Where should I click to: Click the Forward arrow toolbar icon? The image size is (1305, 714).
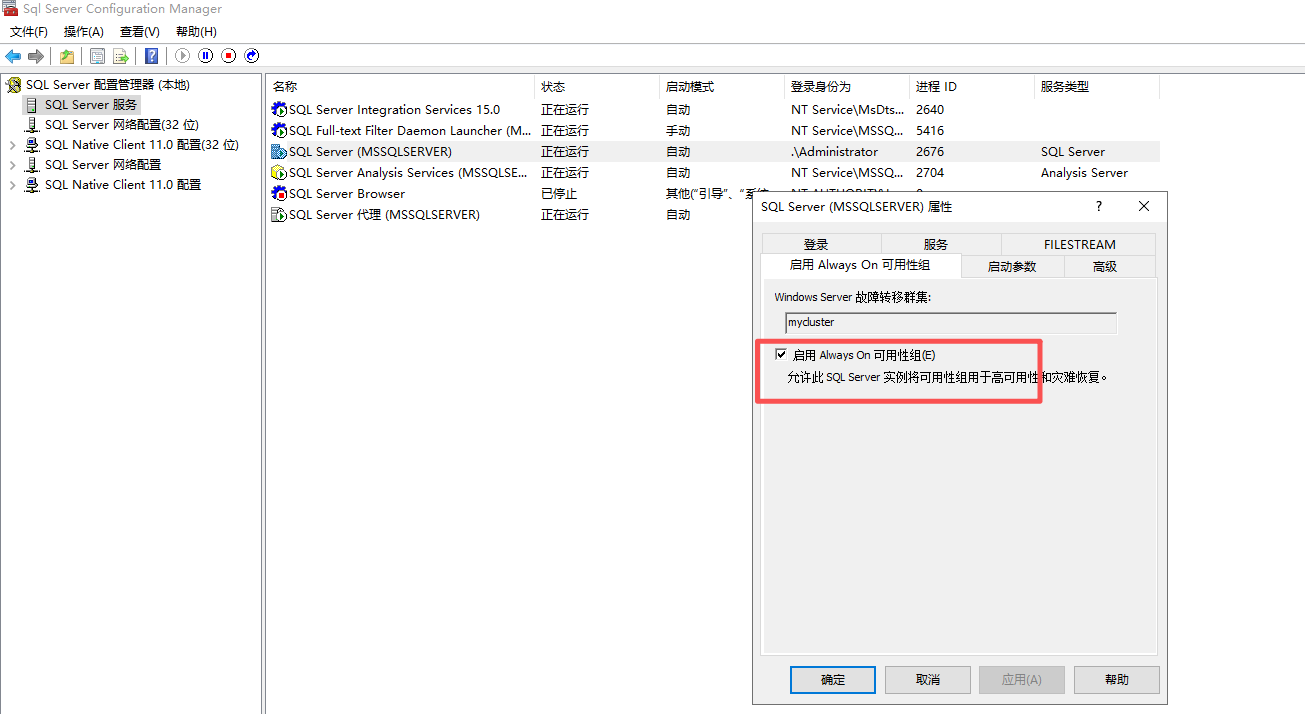point(36,56)
